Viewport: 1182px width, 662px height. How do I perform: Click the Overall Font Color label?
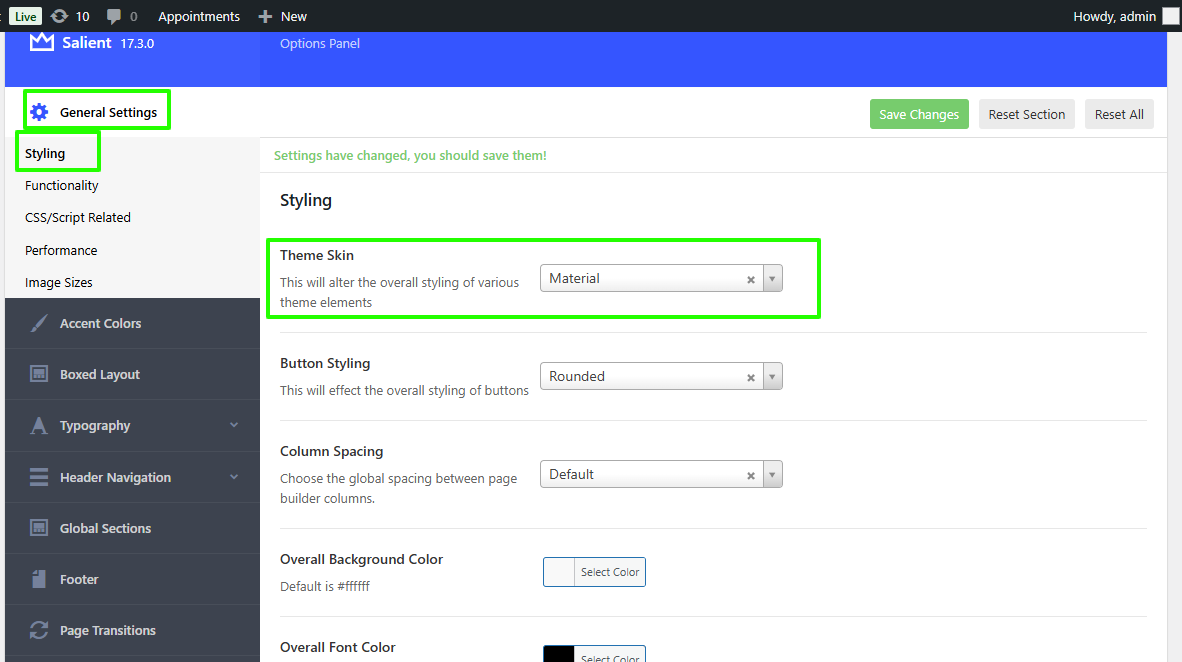(x=338, y=647)
